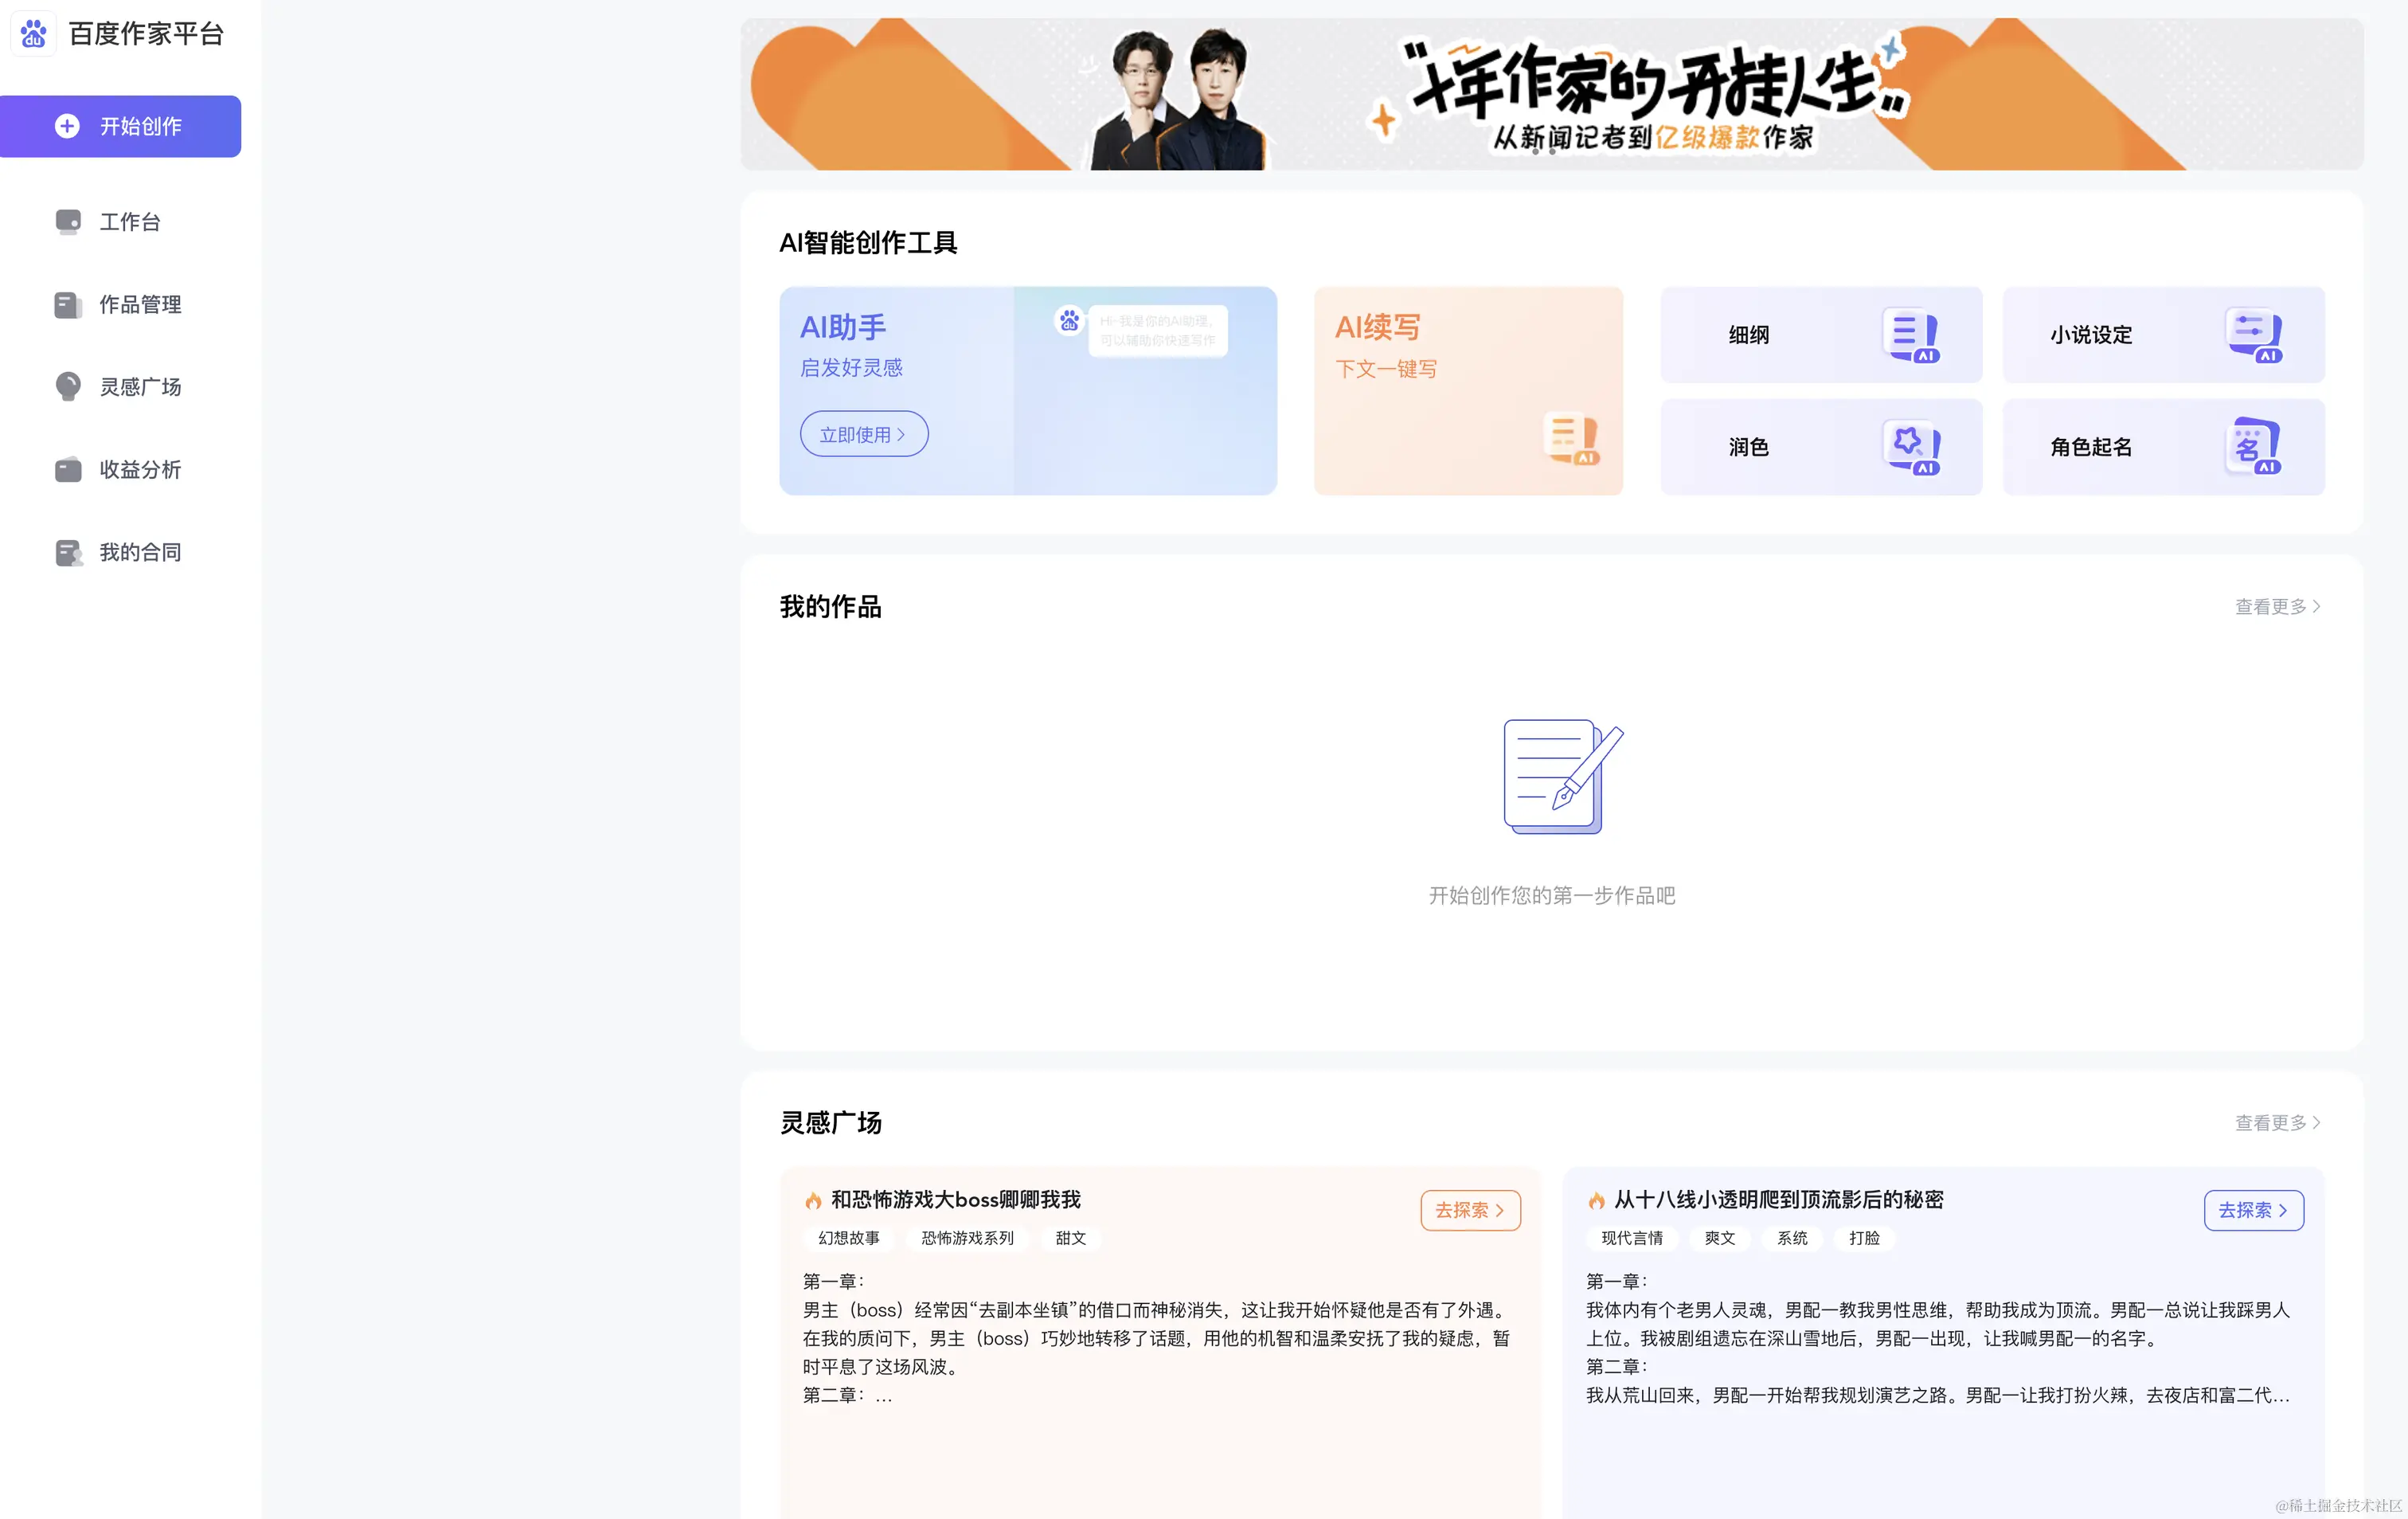The width and height of the screenshot is (2408, 1519).
Task: Click 去探索 on the horror game story card
Action: pos(1469,1210)
